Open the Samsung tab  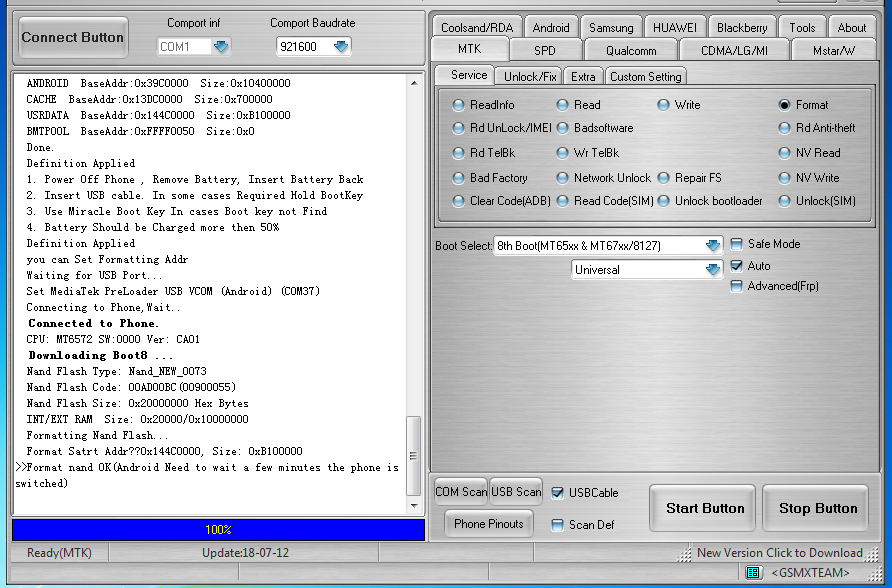(x=611, y=27)
